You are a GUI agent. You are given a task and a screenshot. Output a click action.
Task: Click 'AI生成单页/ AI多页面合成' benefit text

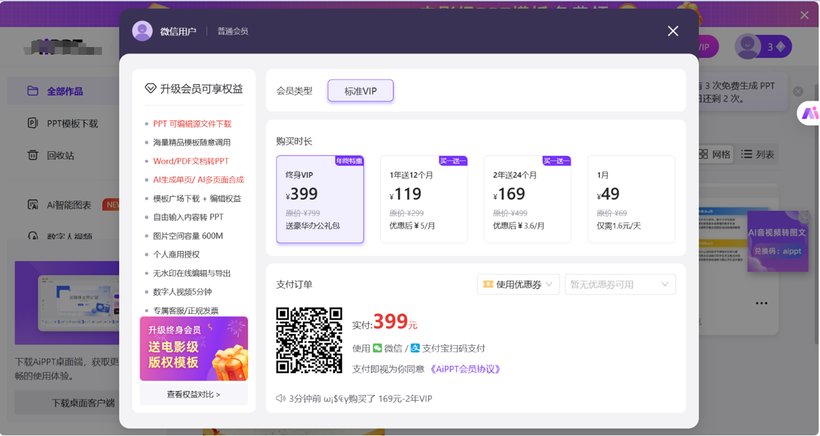tap(198, 180)
